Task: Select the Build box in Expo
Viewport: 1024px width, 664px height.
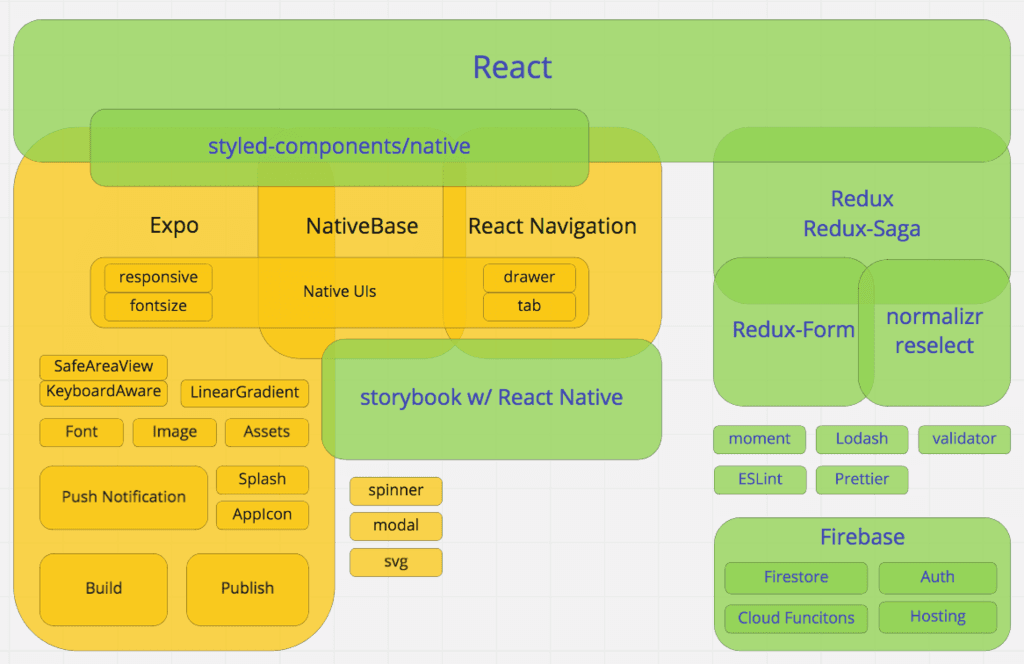Action: 104,589
